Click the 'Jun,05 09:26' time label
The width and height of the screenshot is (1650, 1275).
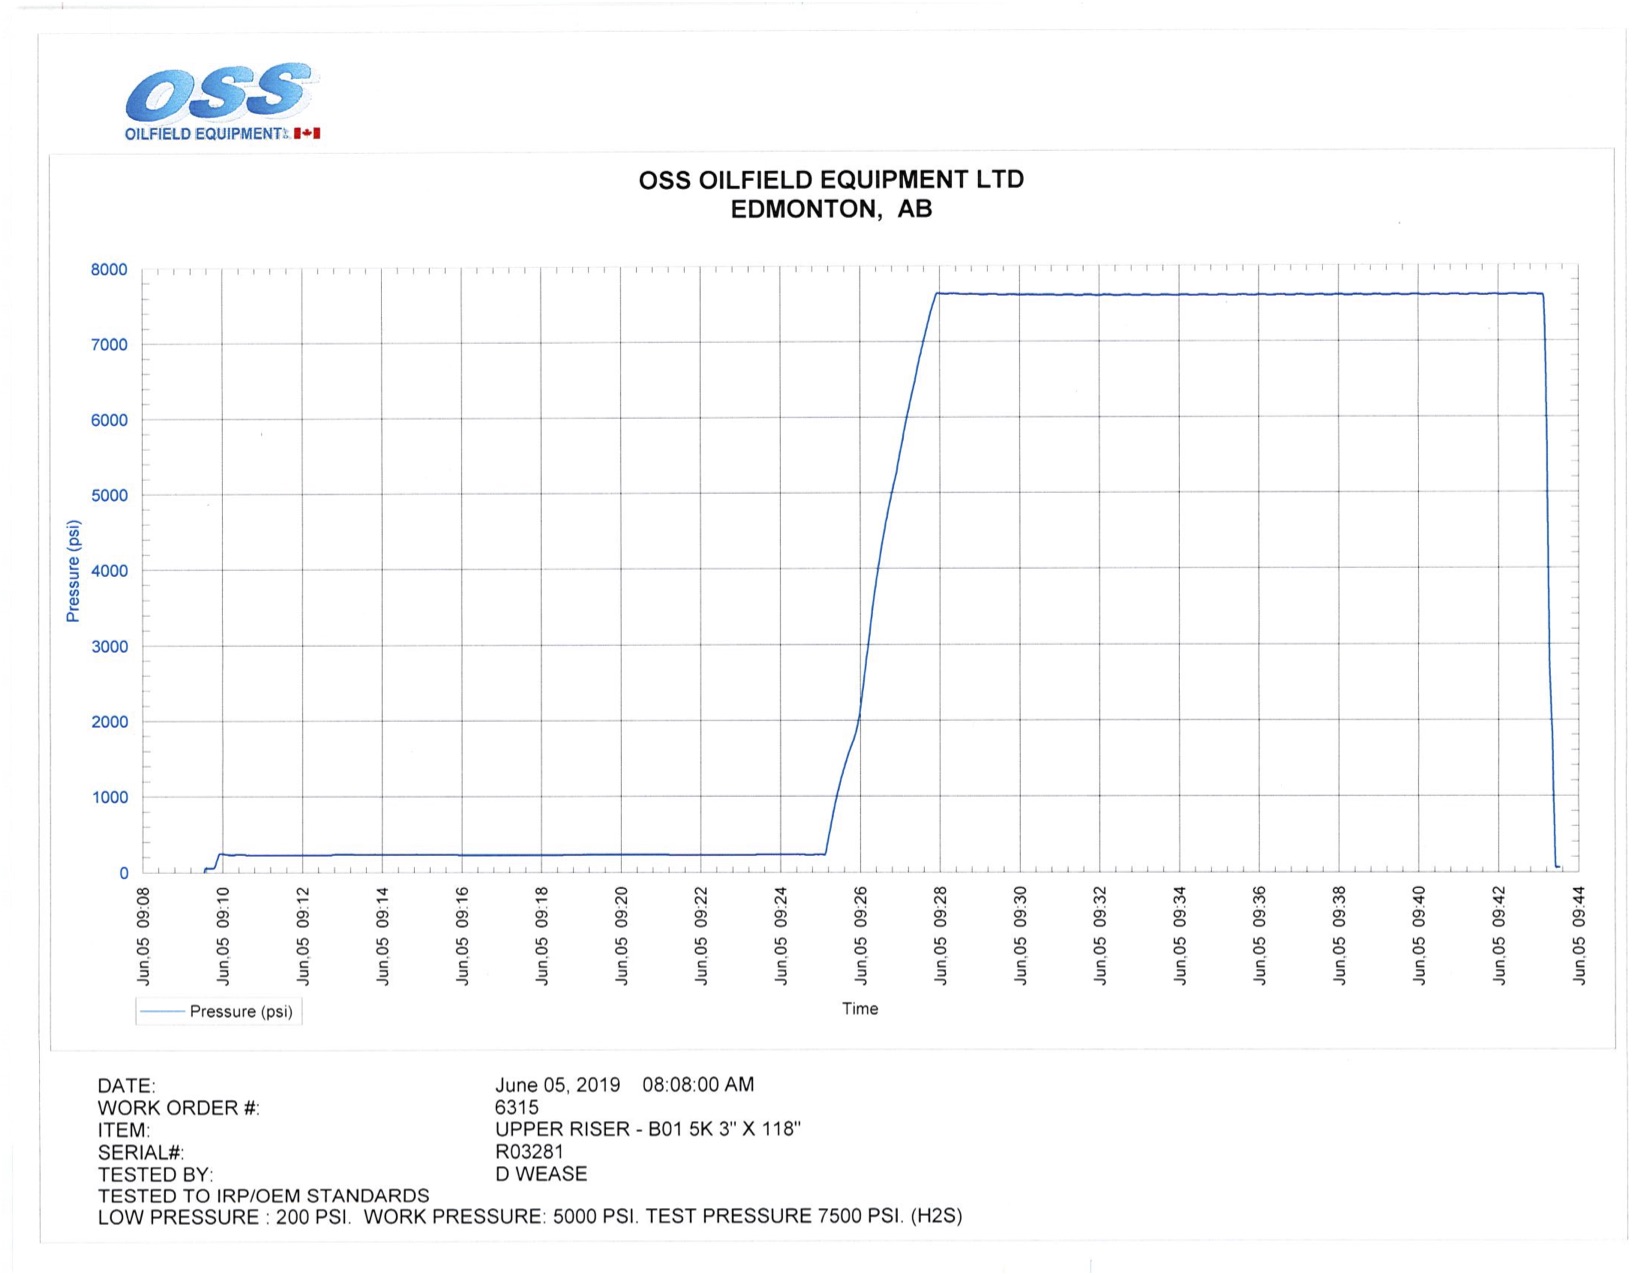(x=861, y=936)
